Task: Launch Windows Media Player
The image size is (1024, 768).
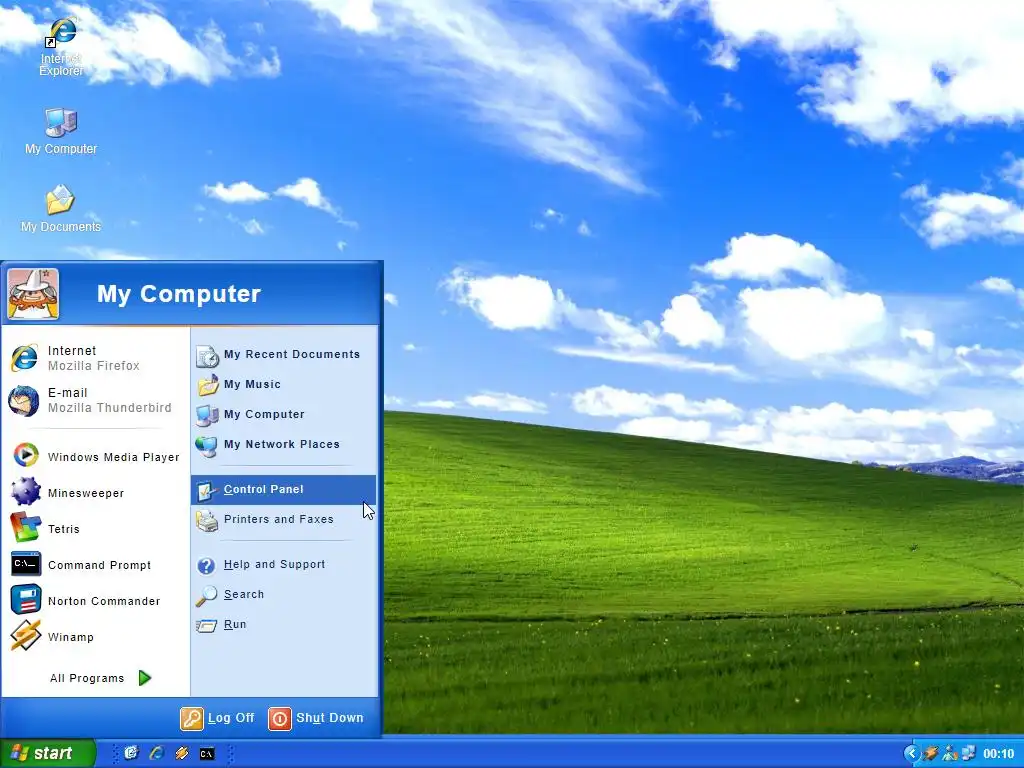Action: (95, 456)
